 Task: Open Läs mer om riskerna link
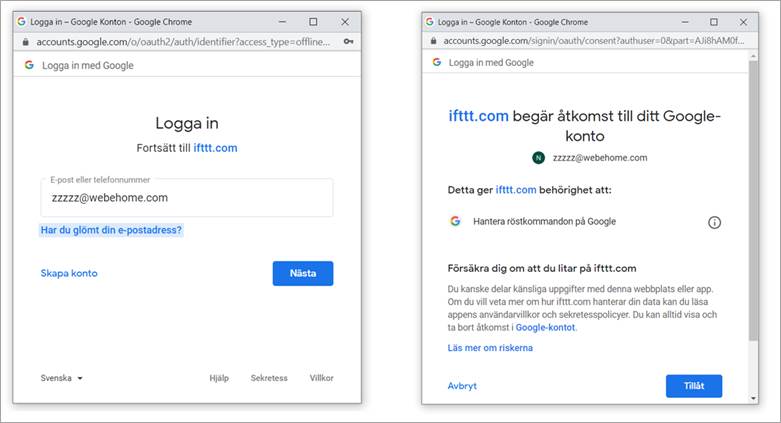pos(490,348)
